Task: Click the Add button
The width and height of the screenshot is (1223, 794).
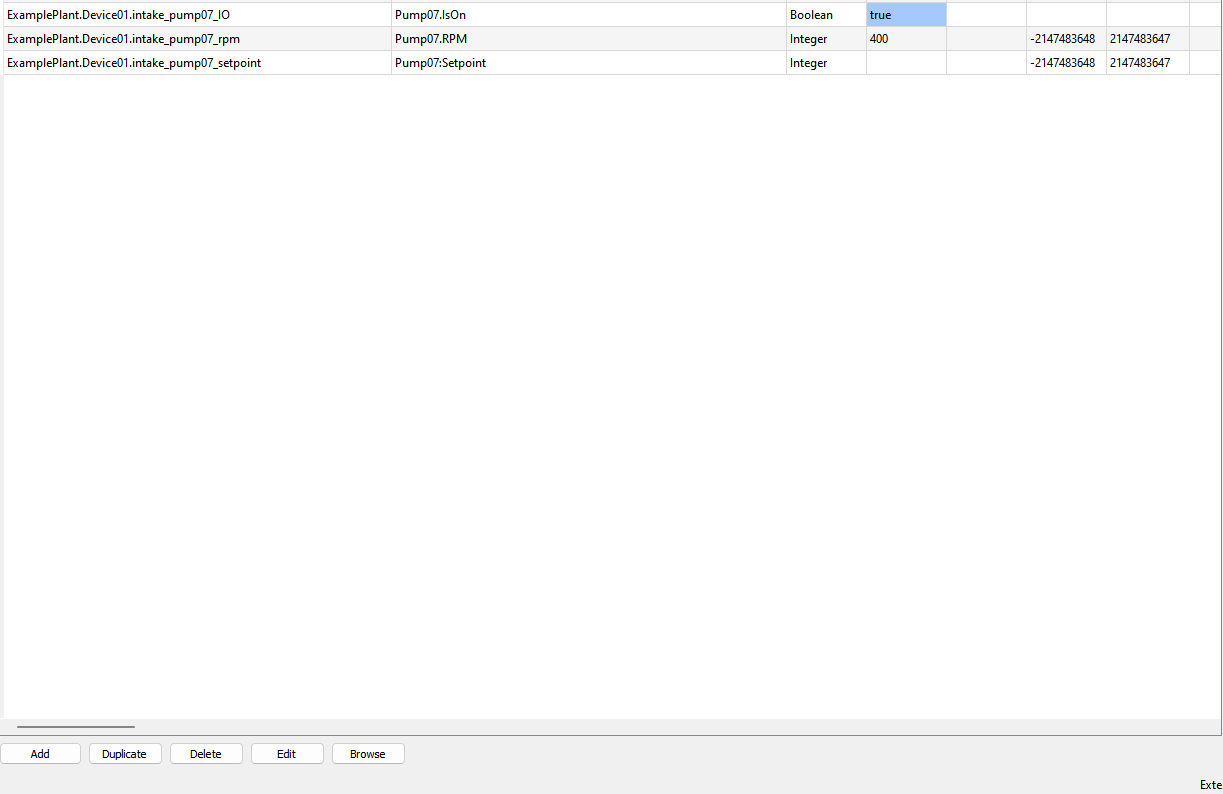Action: click(x=40, y=754)
